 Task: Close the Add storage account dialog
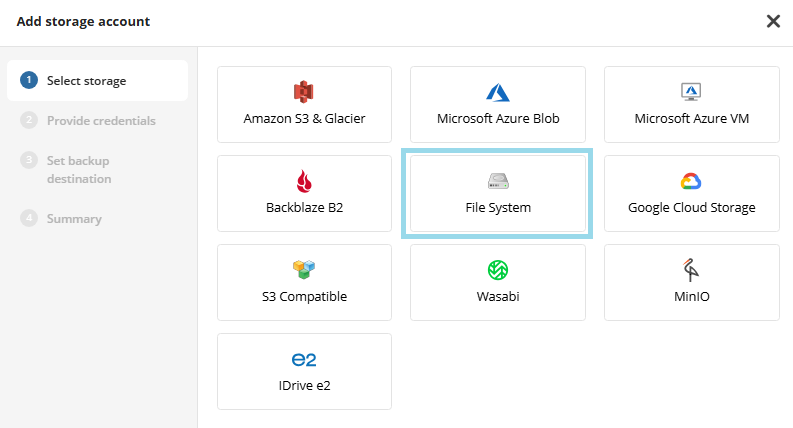(773, 21)
